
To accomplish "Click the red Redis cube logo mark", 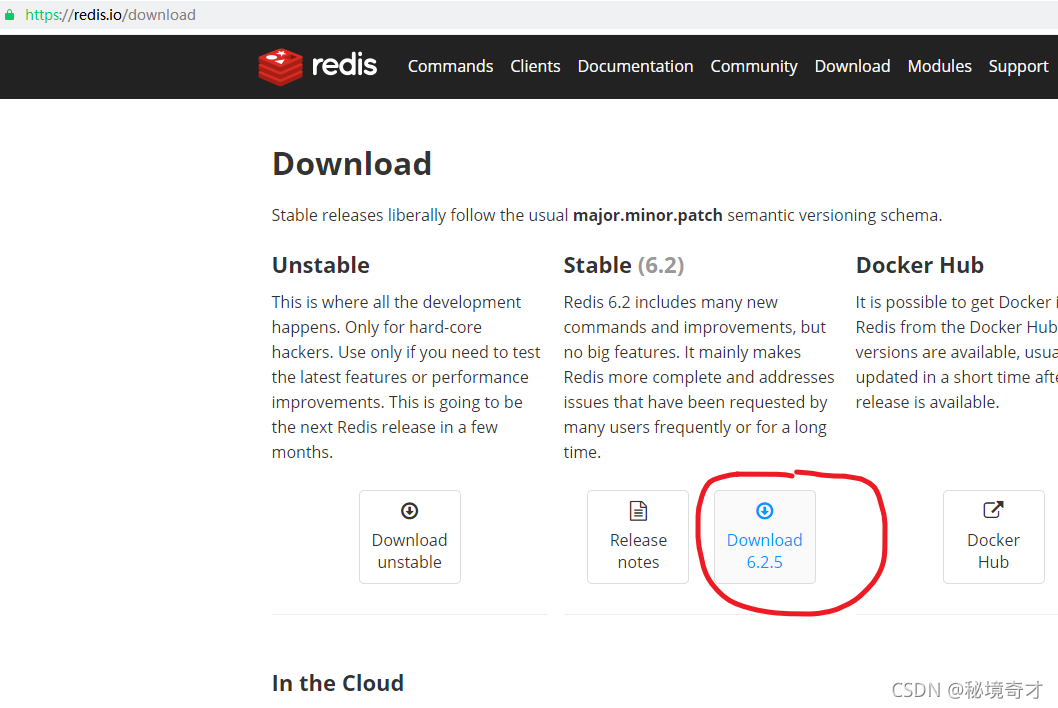I will [281, 66].
